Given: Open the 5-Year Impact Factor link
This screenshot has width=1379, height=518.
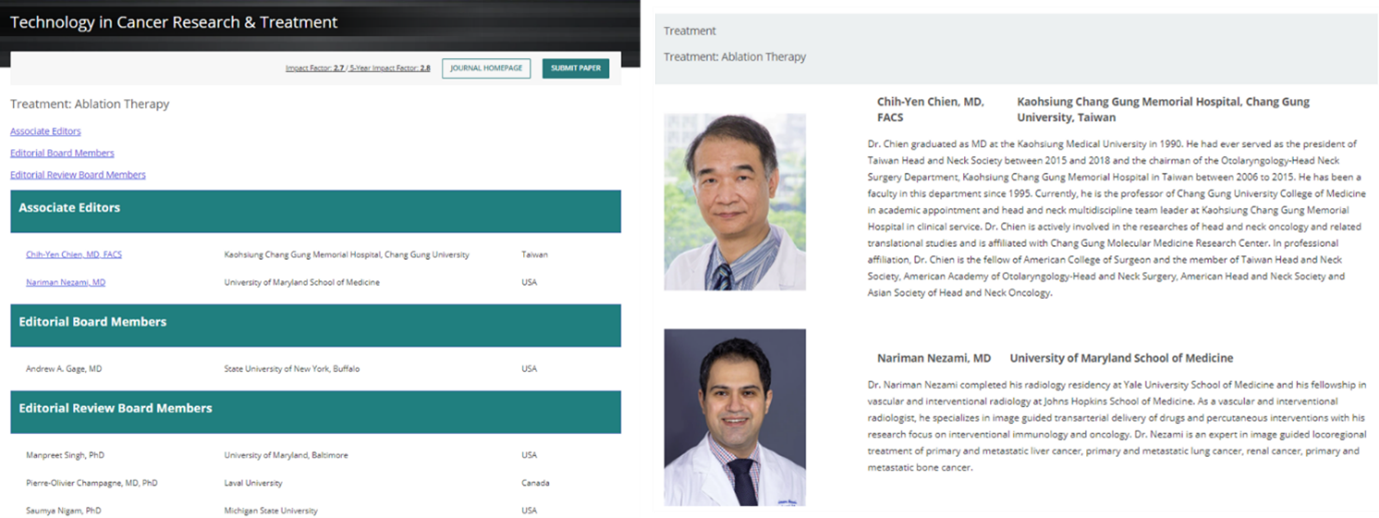Looking at the screenshot, I should click(390, 68).
